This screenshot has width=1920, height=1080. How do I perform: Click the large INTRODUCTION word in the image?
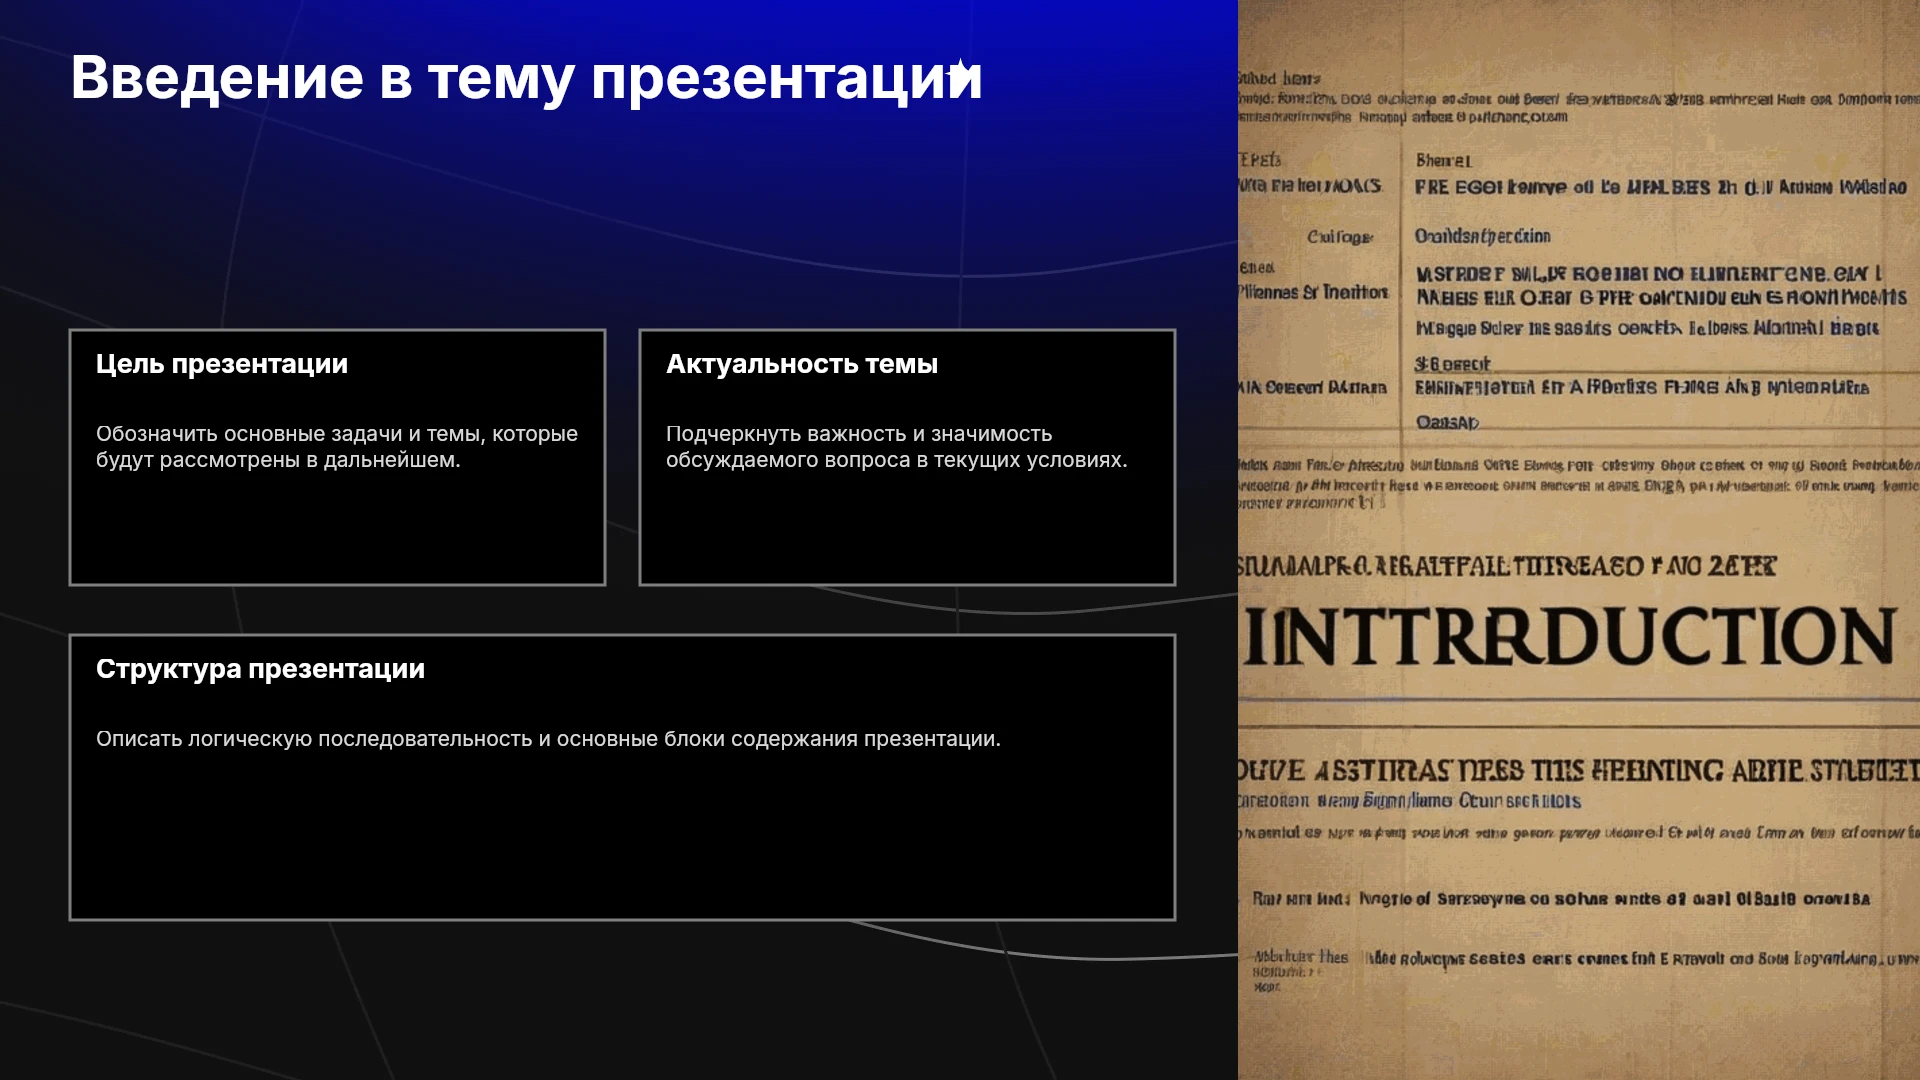point(1569,637)
